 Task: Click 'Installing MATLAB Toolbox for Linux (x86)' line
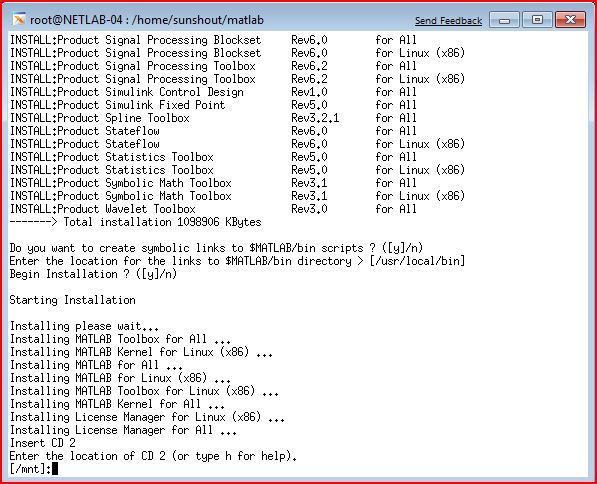pyautogui.click(x=144, y=391)
